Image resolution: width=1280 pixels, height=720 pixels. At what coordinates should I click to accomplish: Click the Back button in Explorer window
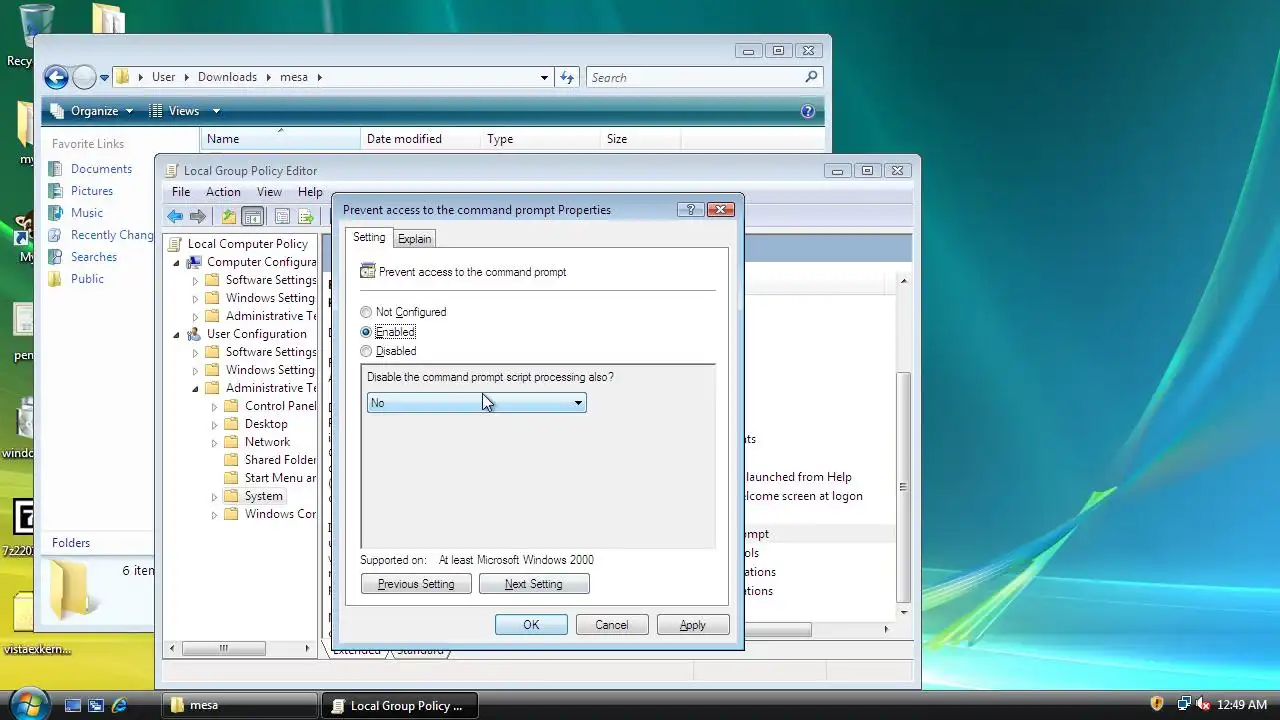[x=56, y=77]
